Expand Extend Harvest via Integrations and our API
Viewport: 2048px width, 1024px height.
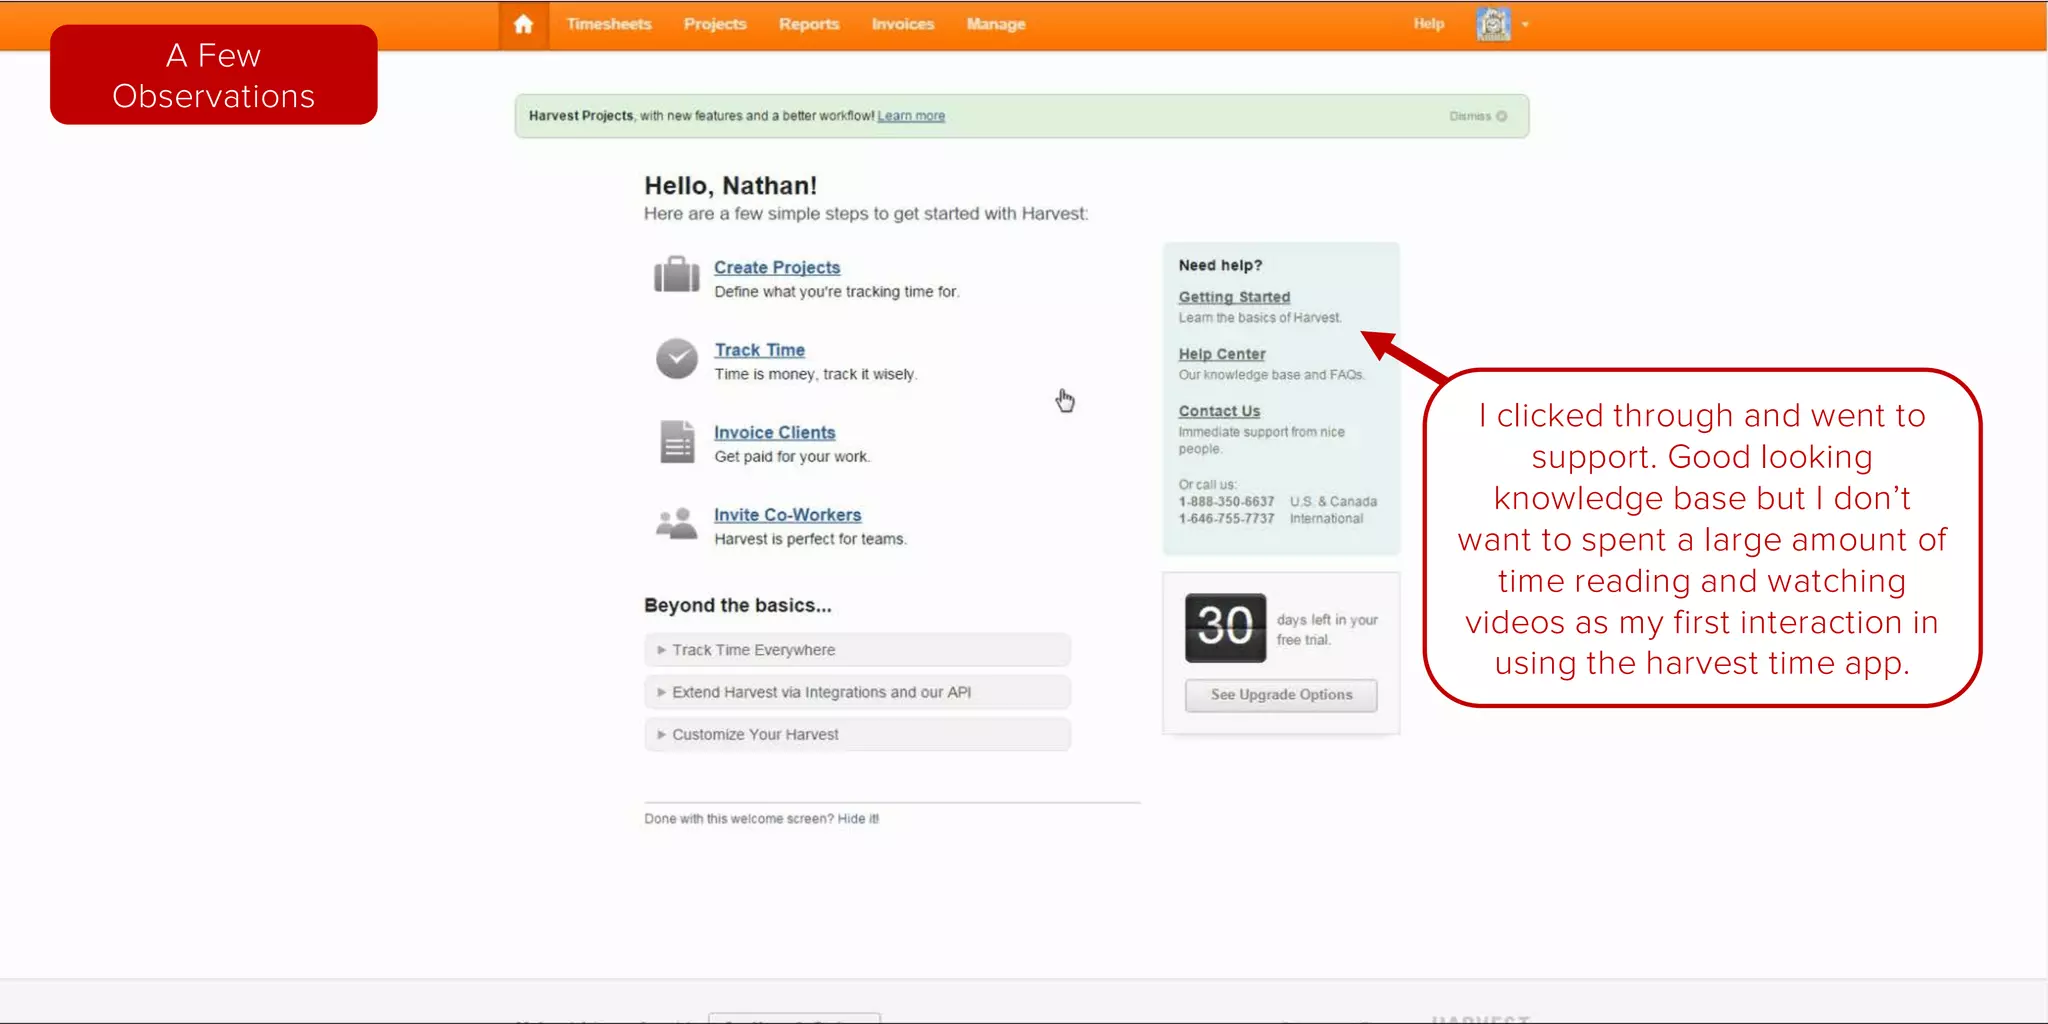click(x=858, y=692)
